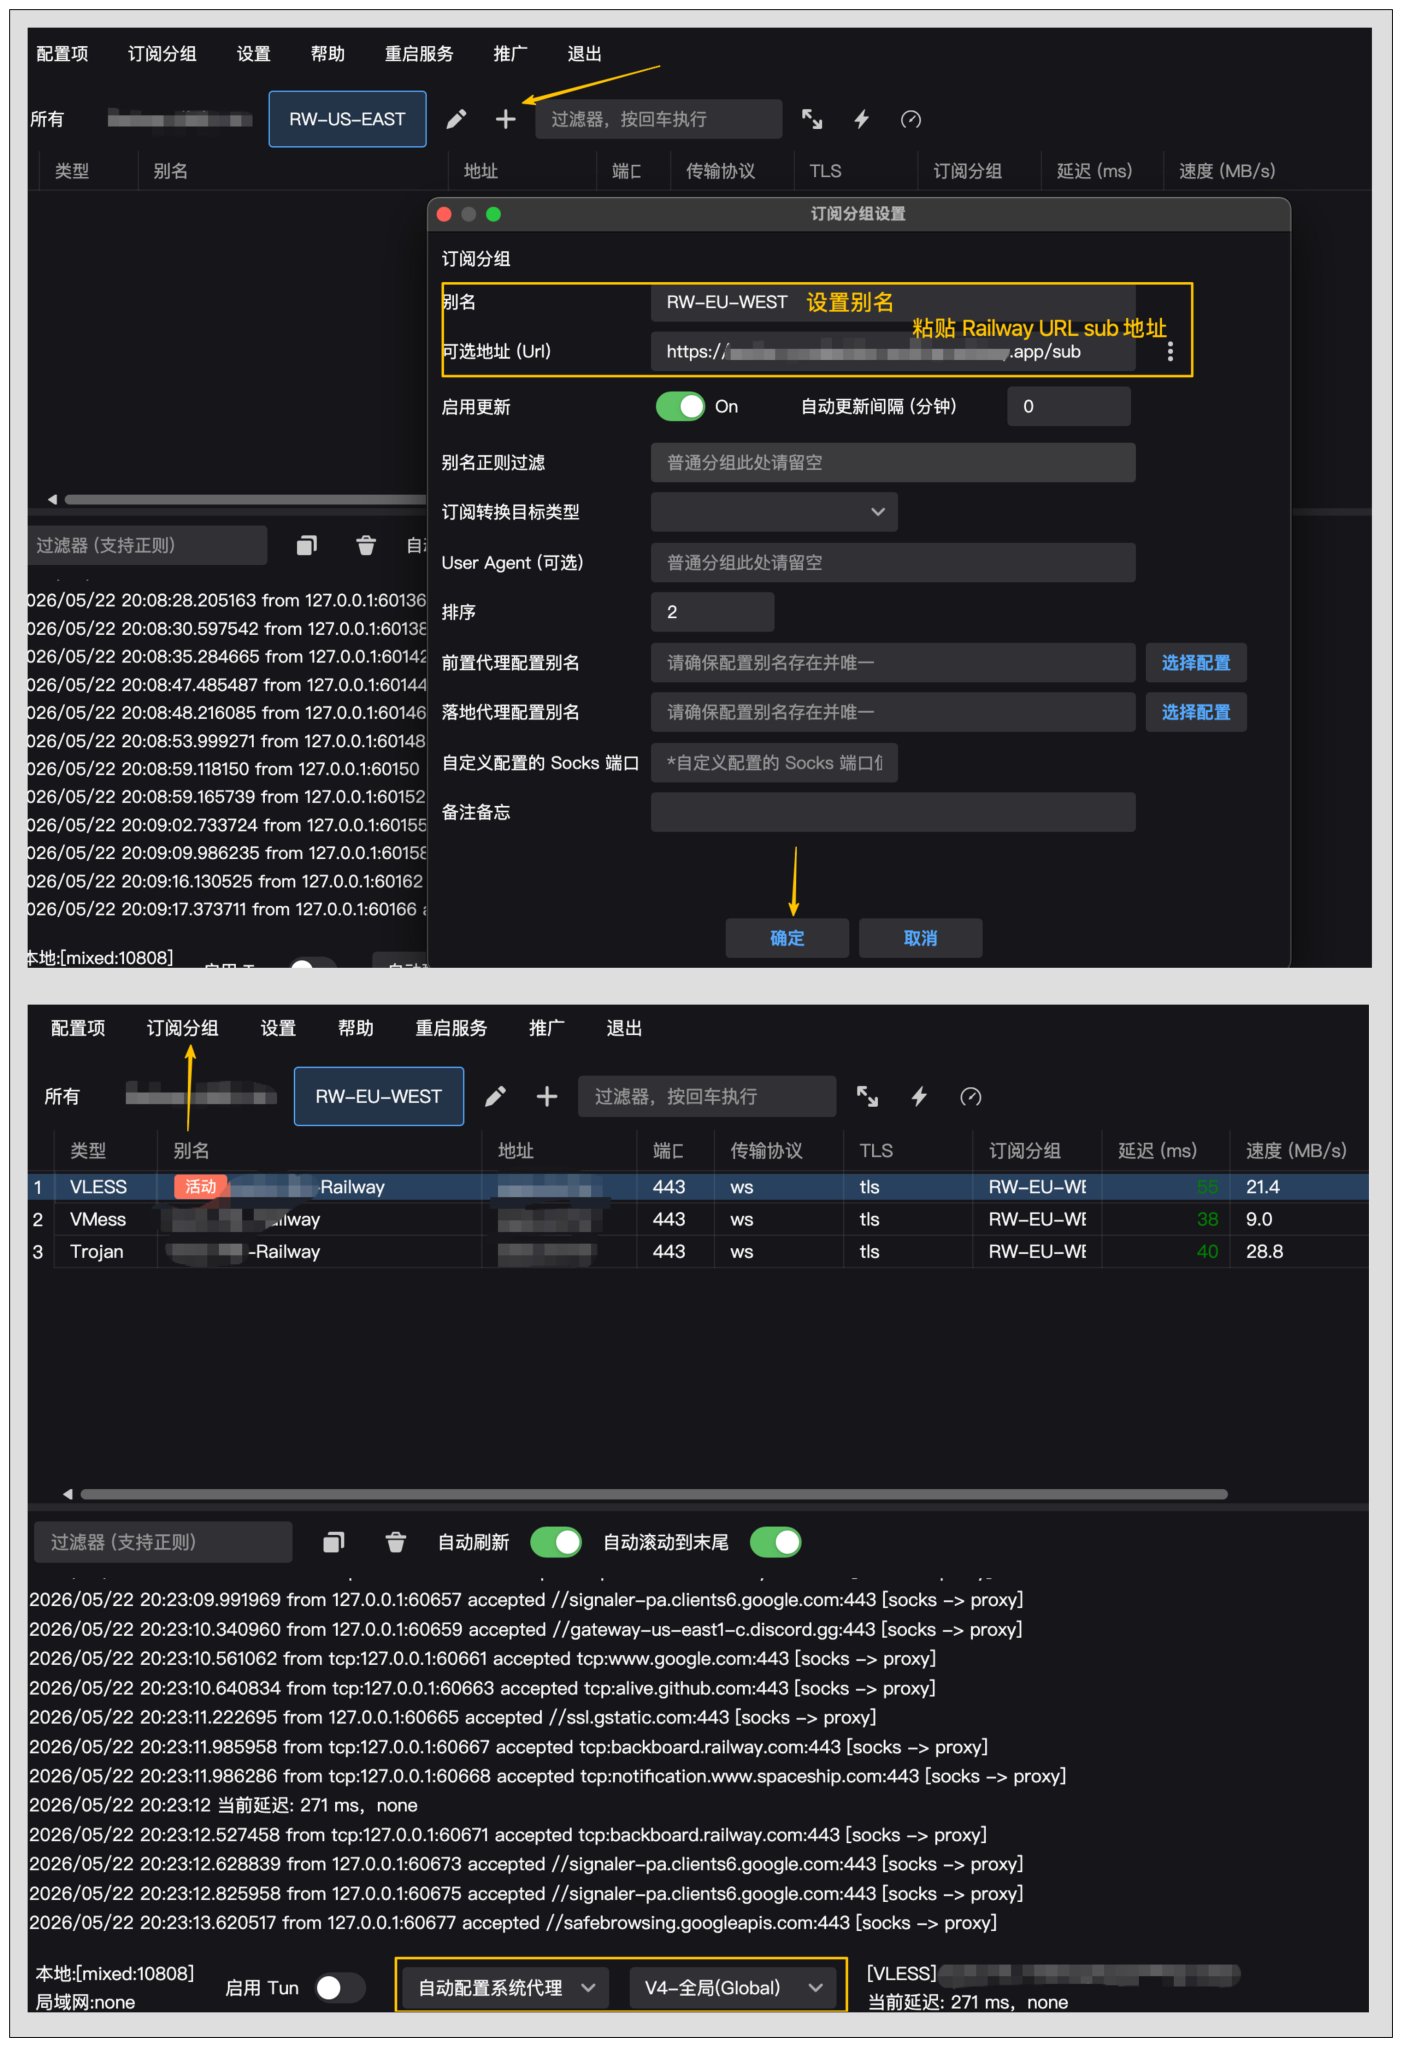Click the speedometer icon in the lower window toolbar
This screenshot has width=1403, height=2048.
point(970,1096)
